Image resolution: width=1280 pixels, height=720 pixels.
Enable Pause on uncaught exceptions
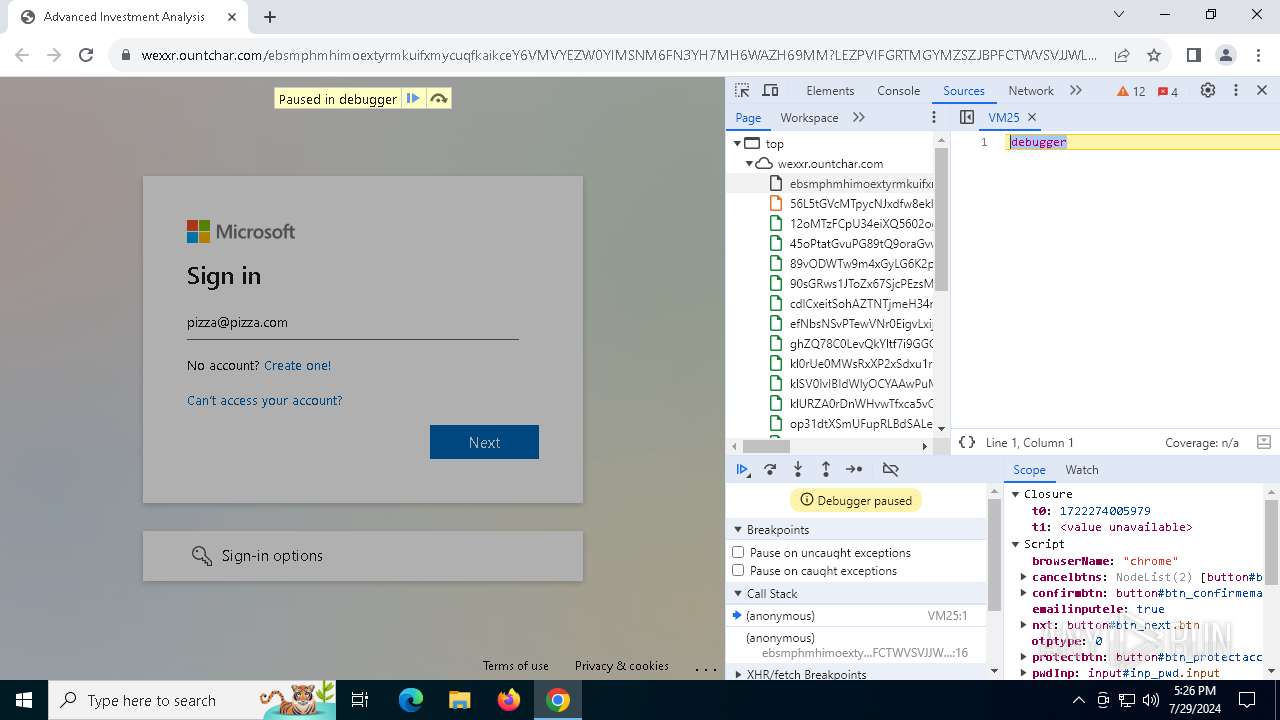tap(738, 552)
